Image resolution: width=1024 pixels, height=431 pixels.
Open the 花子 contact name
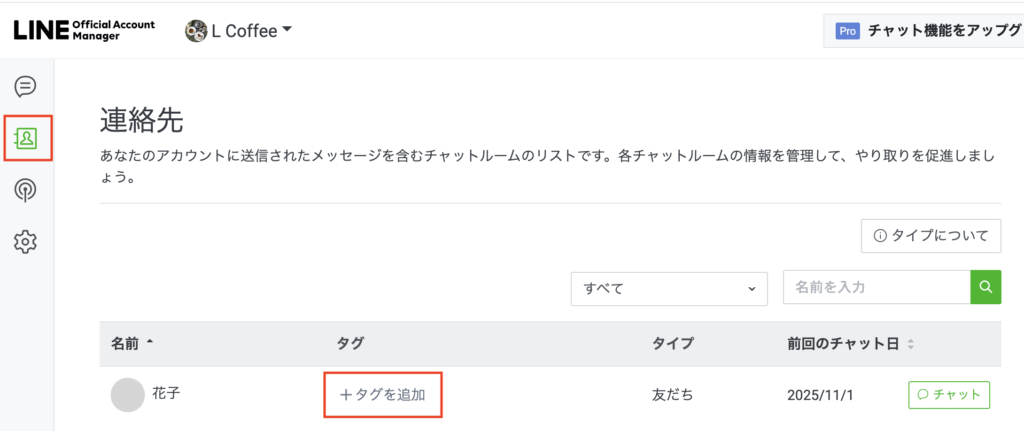(x=166, y=394)
